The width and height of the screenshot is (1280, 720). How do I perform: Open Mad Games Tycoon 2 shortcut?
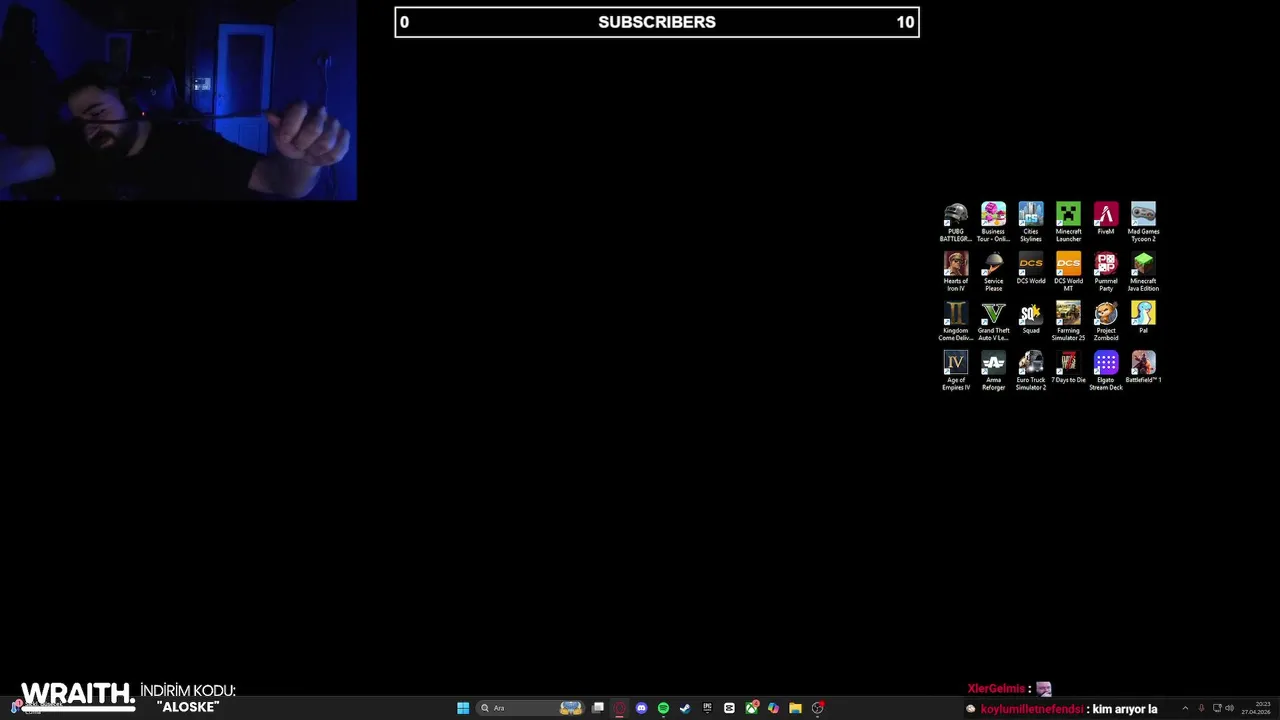[x=1143, y=222]
